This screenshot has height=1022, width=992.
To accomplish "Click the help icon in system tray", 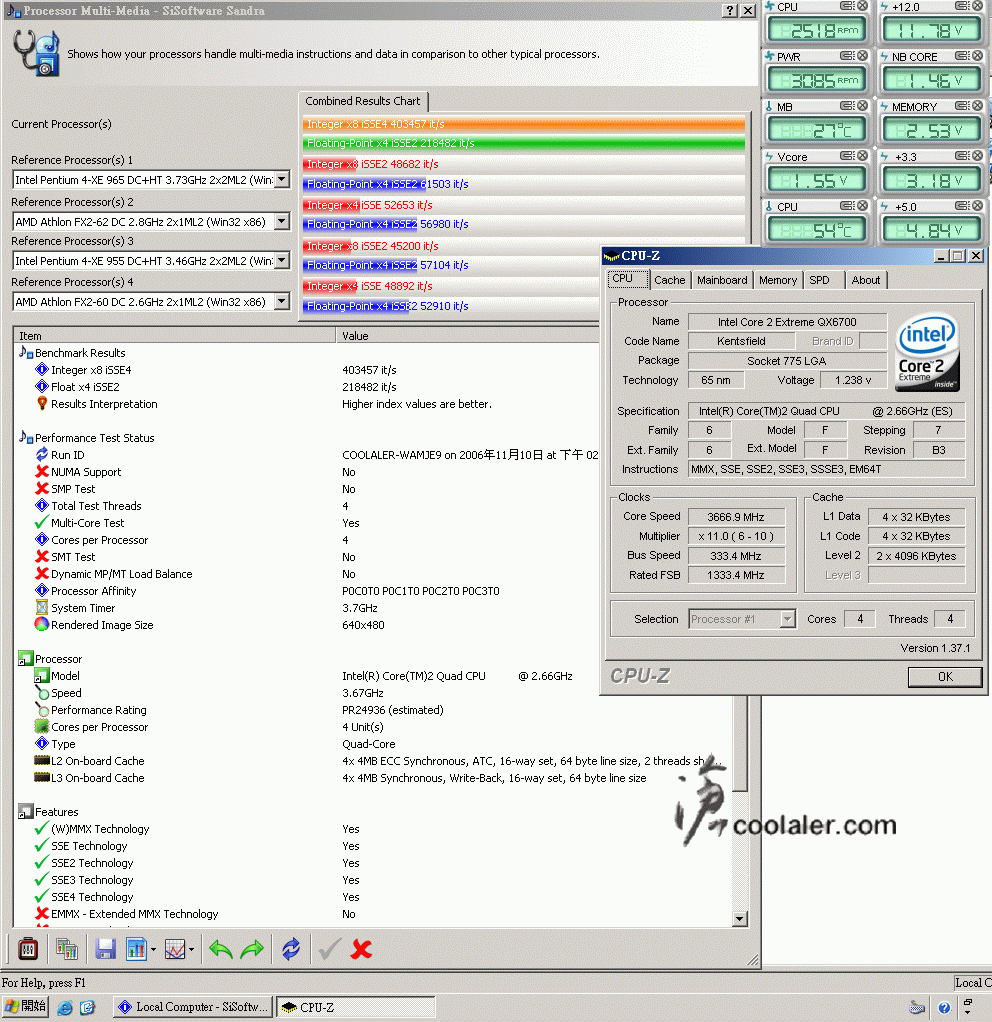I will click(943, 1008).
